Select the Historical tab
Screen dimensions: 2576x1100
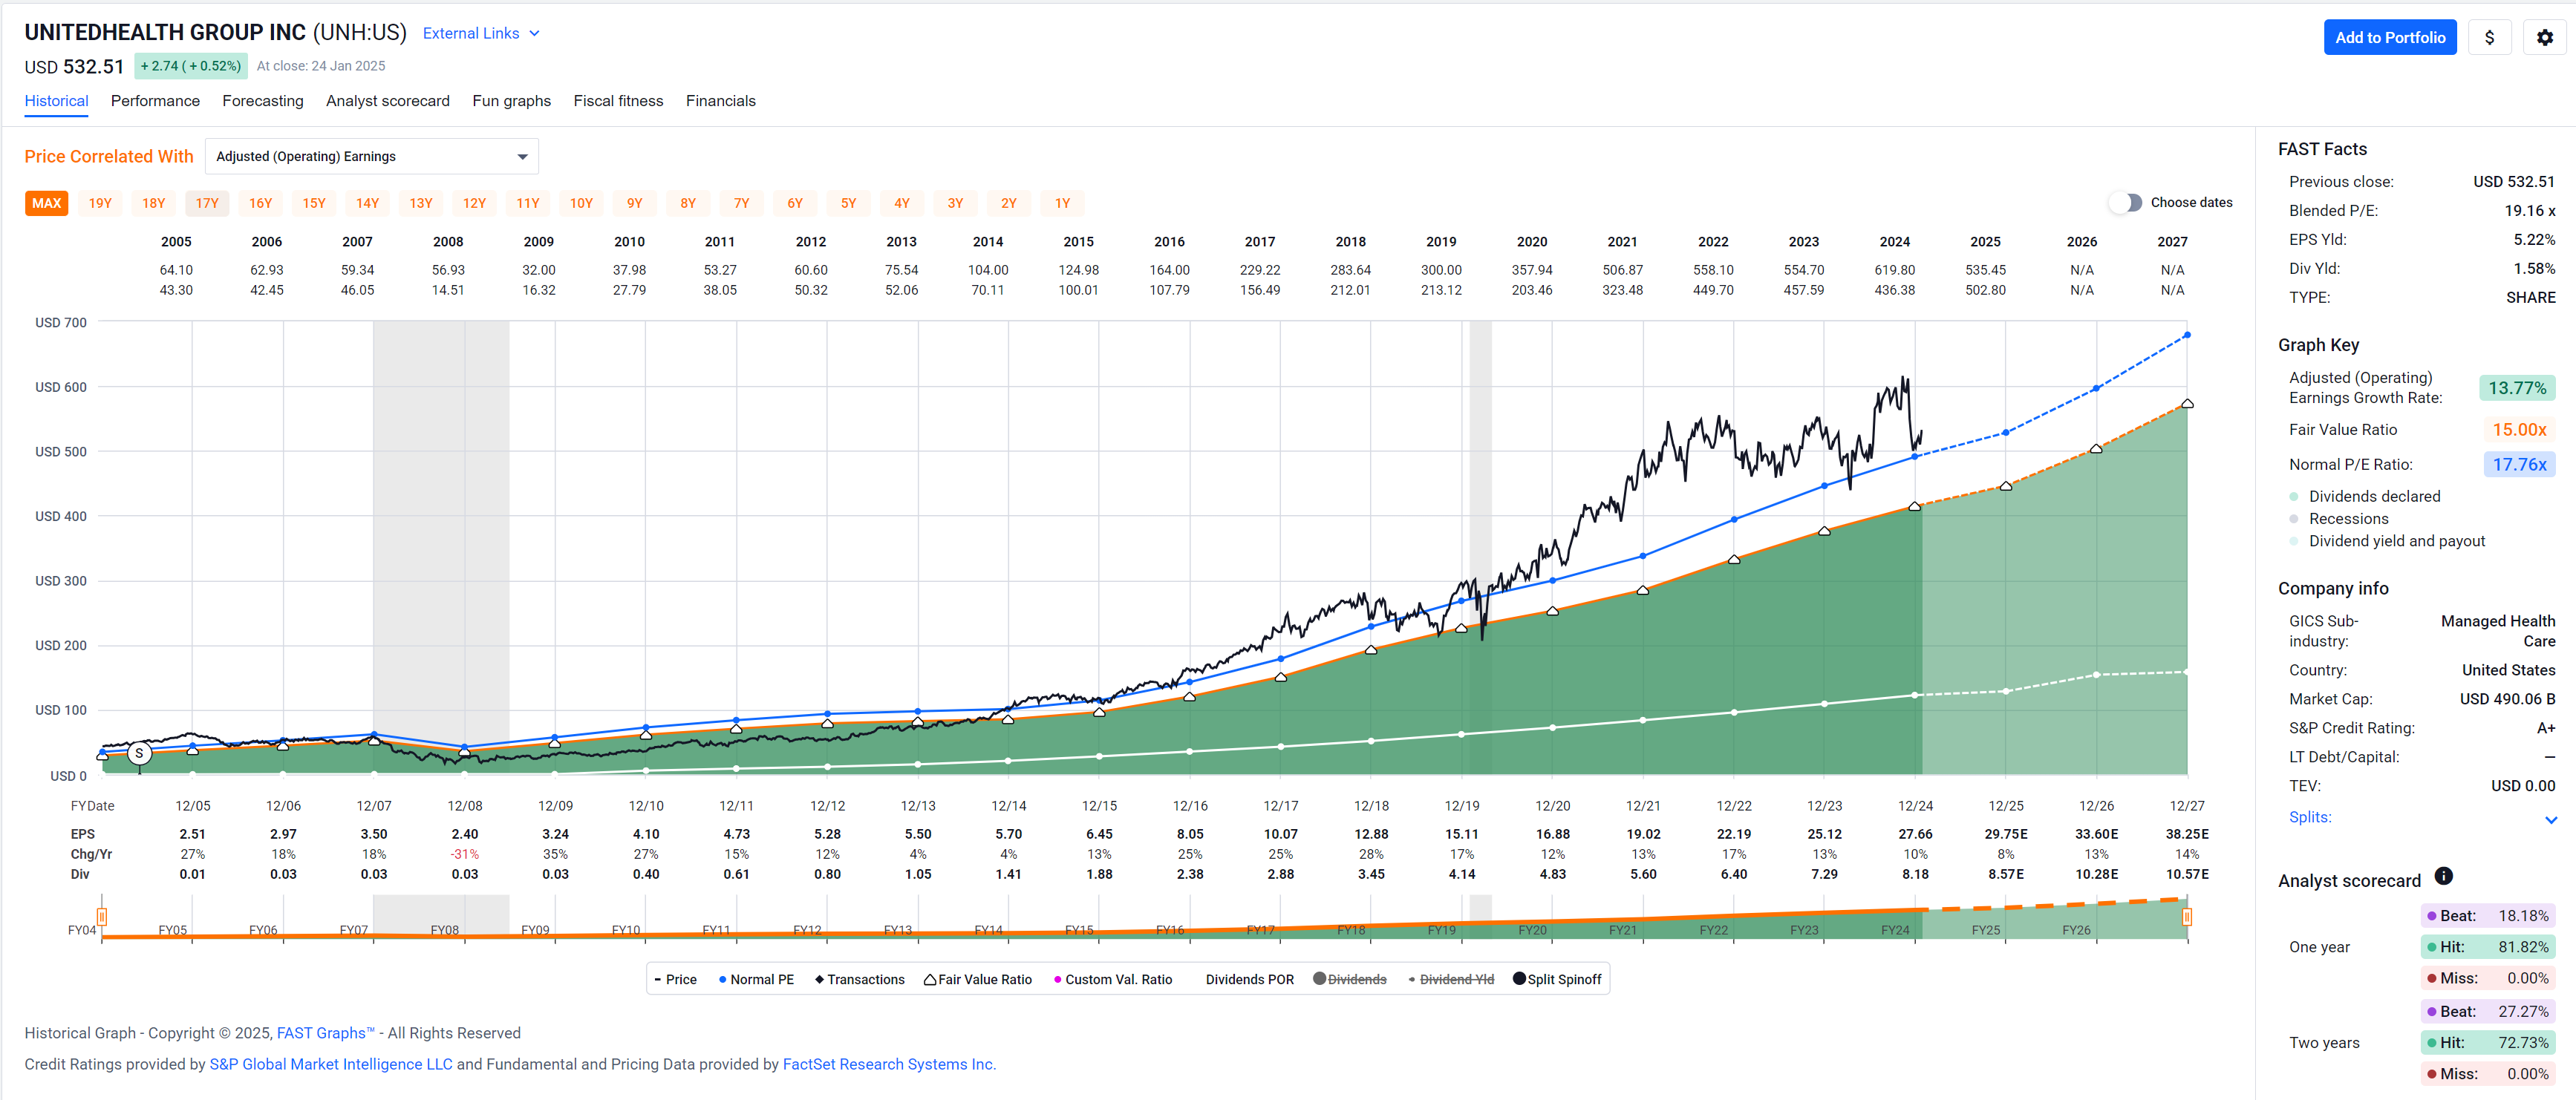56,101
